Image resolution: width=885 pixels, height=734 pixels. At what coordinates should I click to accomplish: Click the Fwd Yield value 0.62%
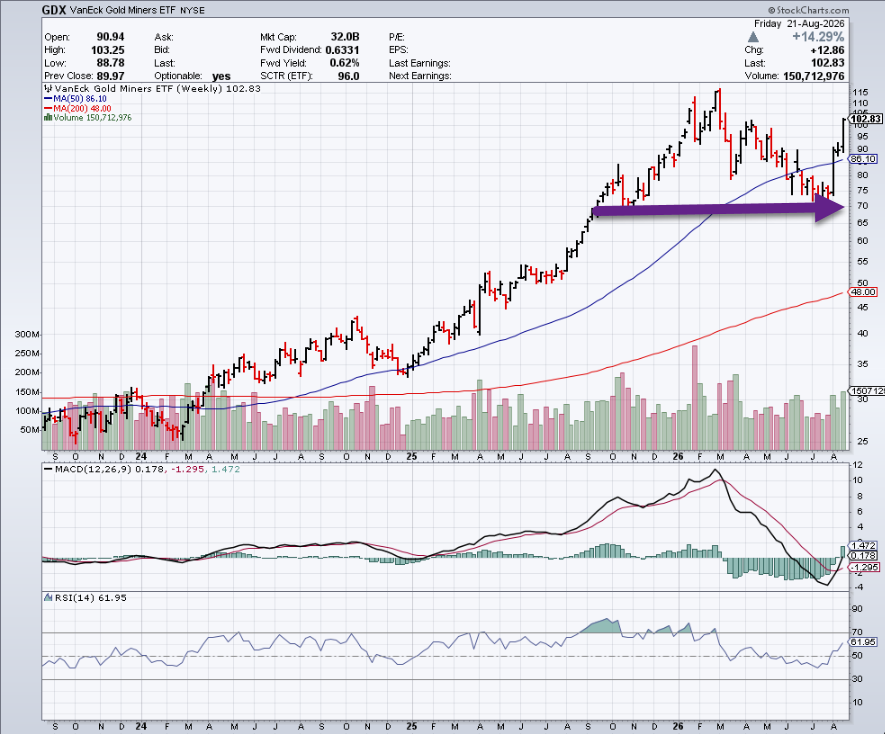pos(344,63)
